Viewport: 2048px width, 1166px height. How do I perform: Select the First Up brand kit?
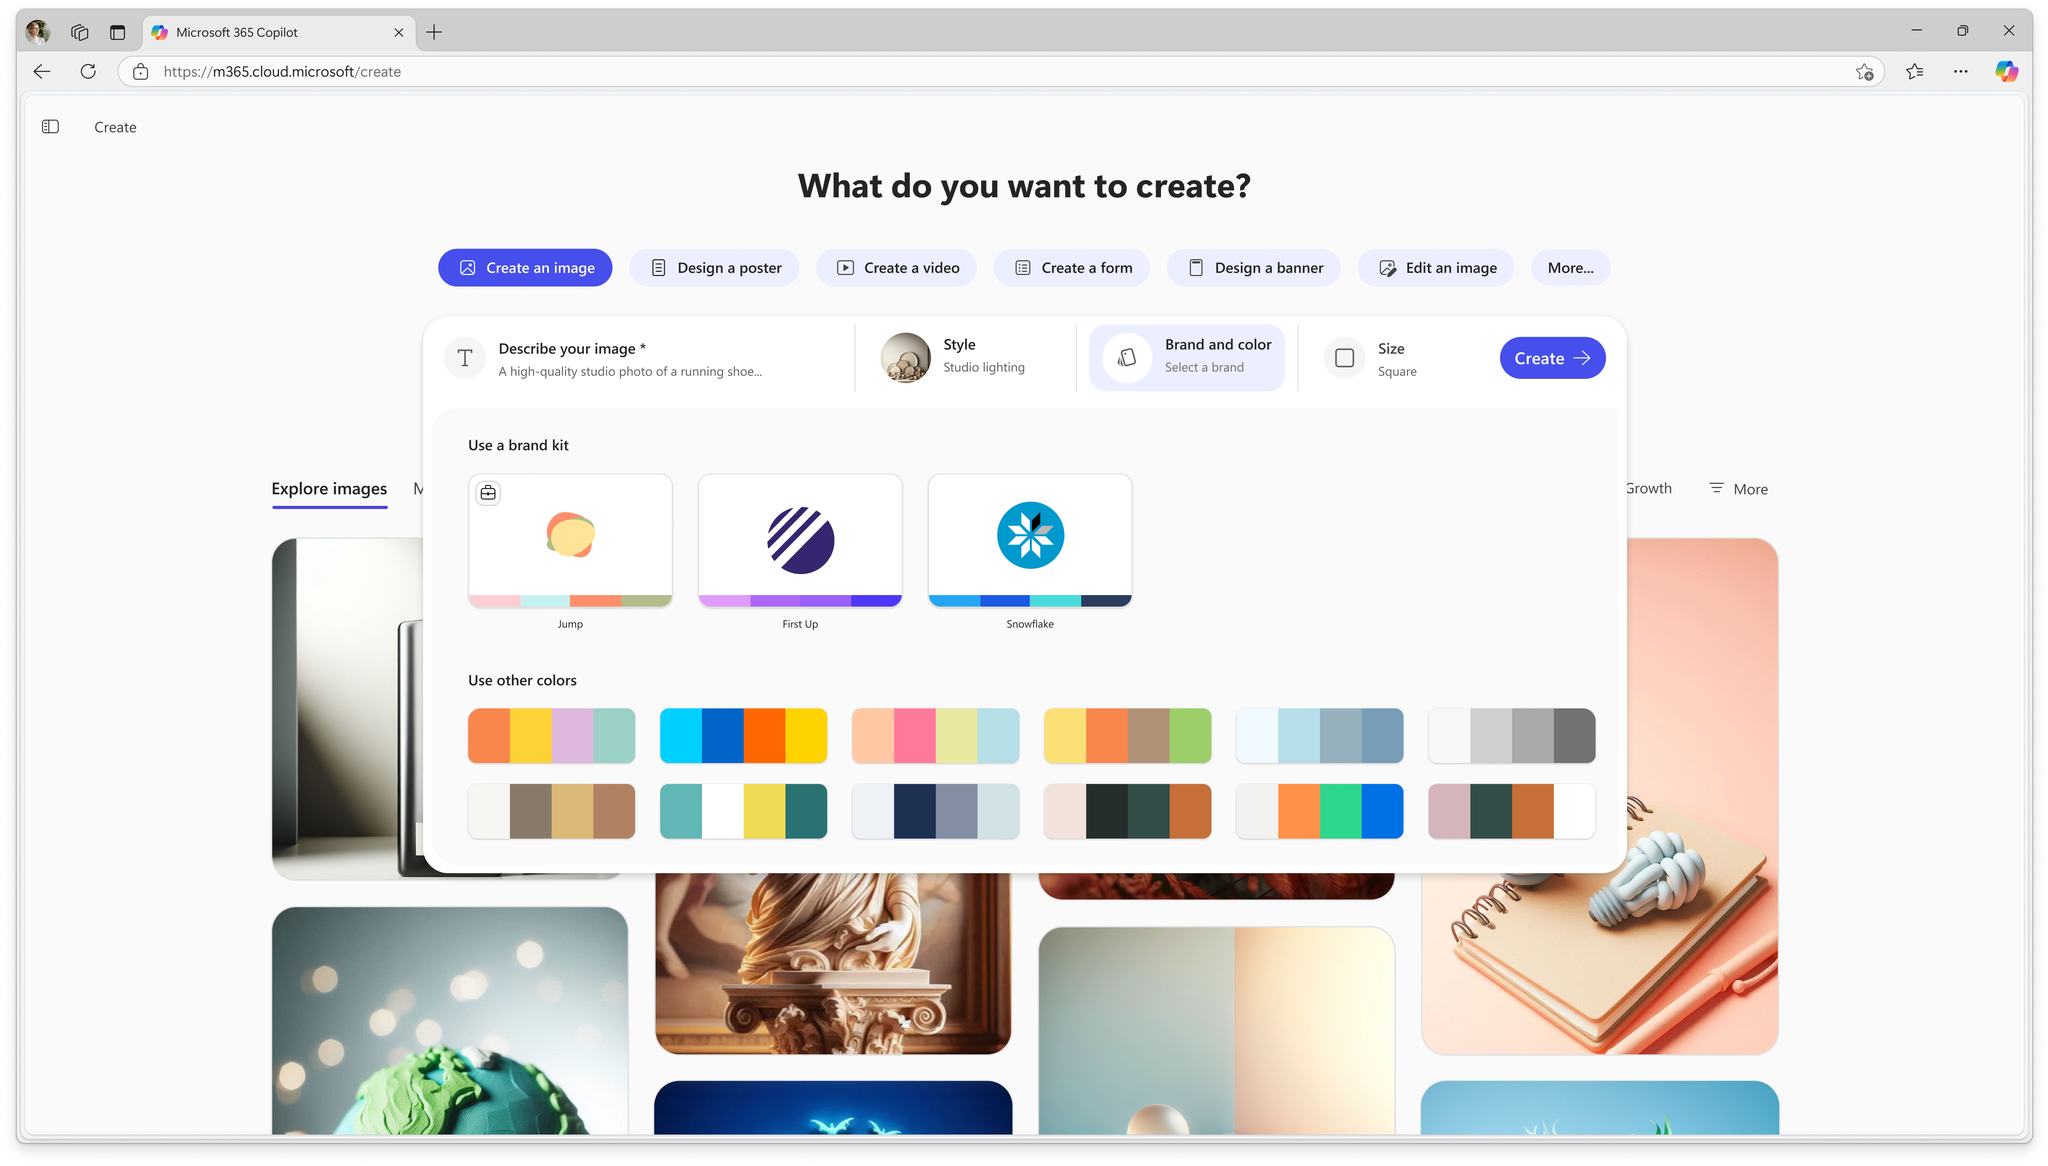tap(800, 540)
